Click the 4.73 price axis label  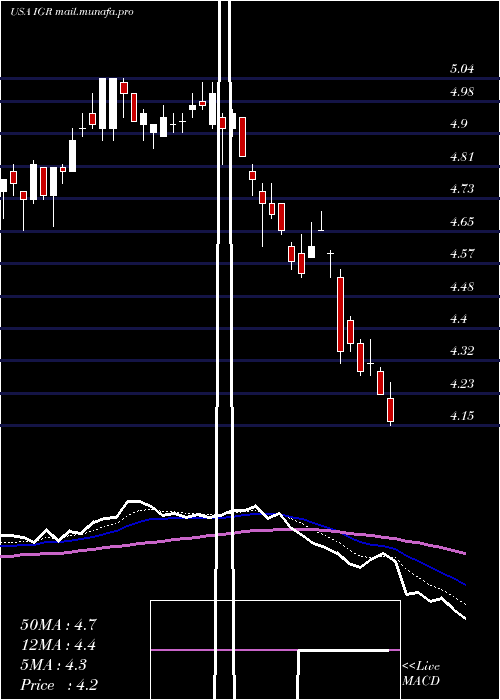(462, 189)
